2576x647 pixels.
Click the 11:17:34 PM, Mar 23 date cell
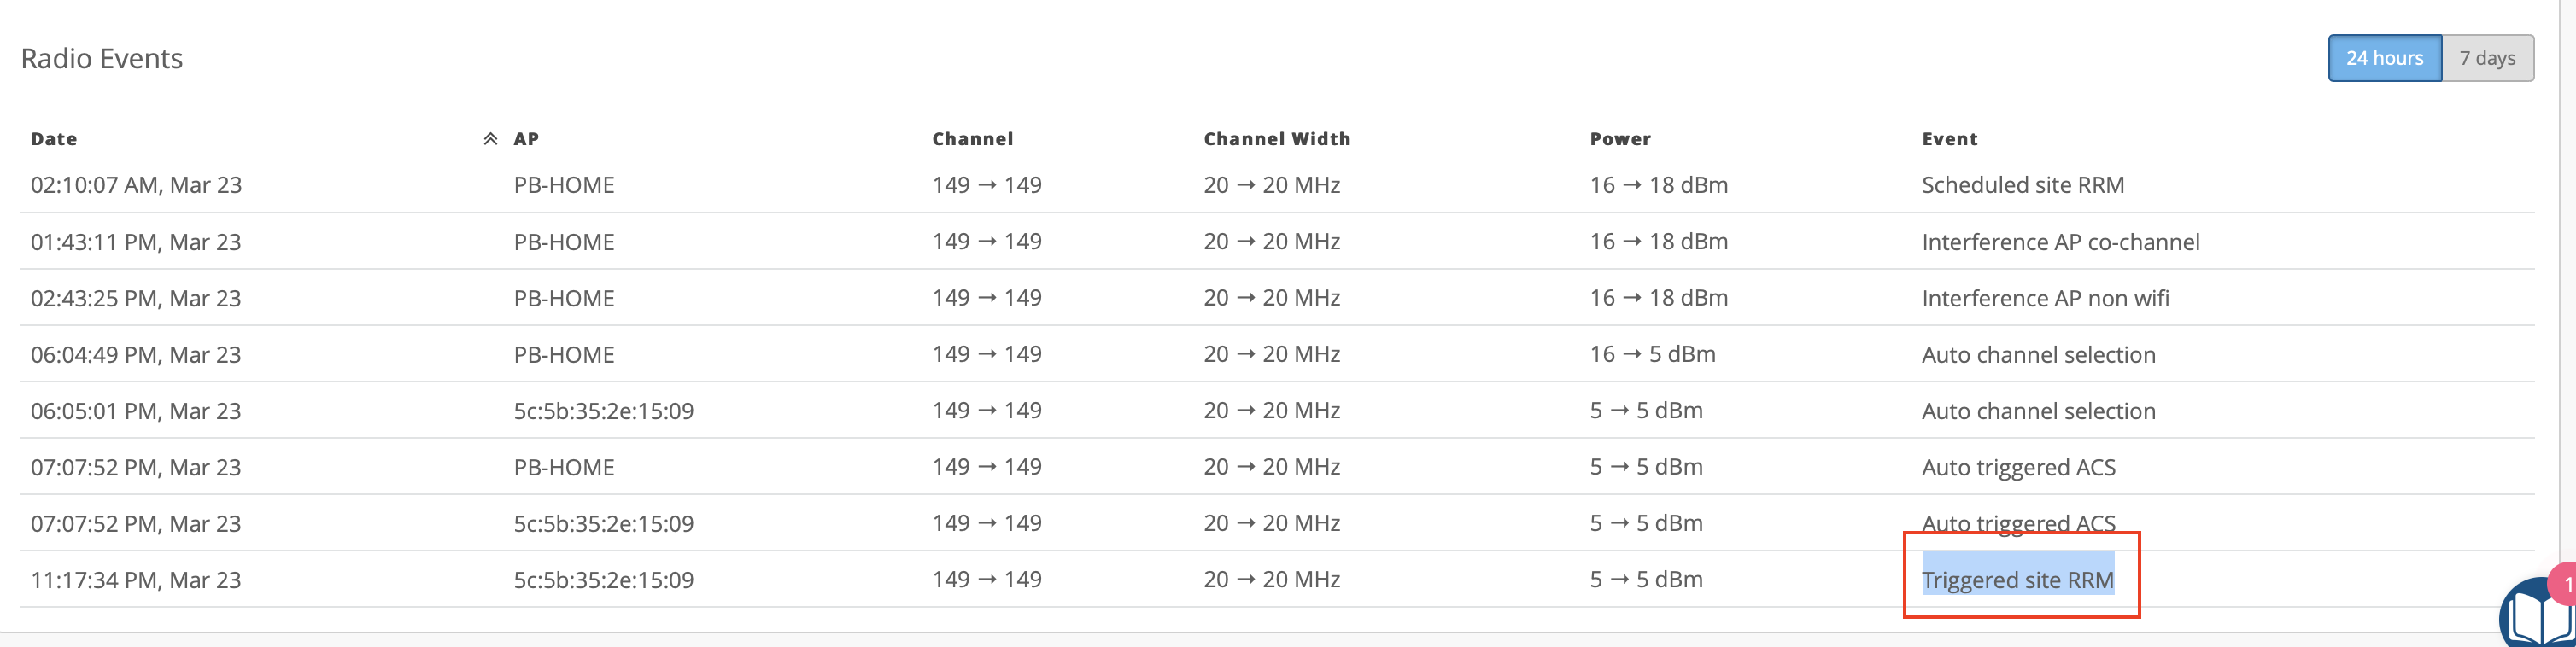136,580
